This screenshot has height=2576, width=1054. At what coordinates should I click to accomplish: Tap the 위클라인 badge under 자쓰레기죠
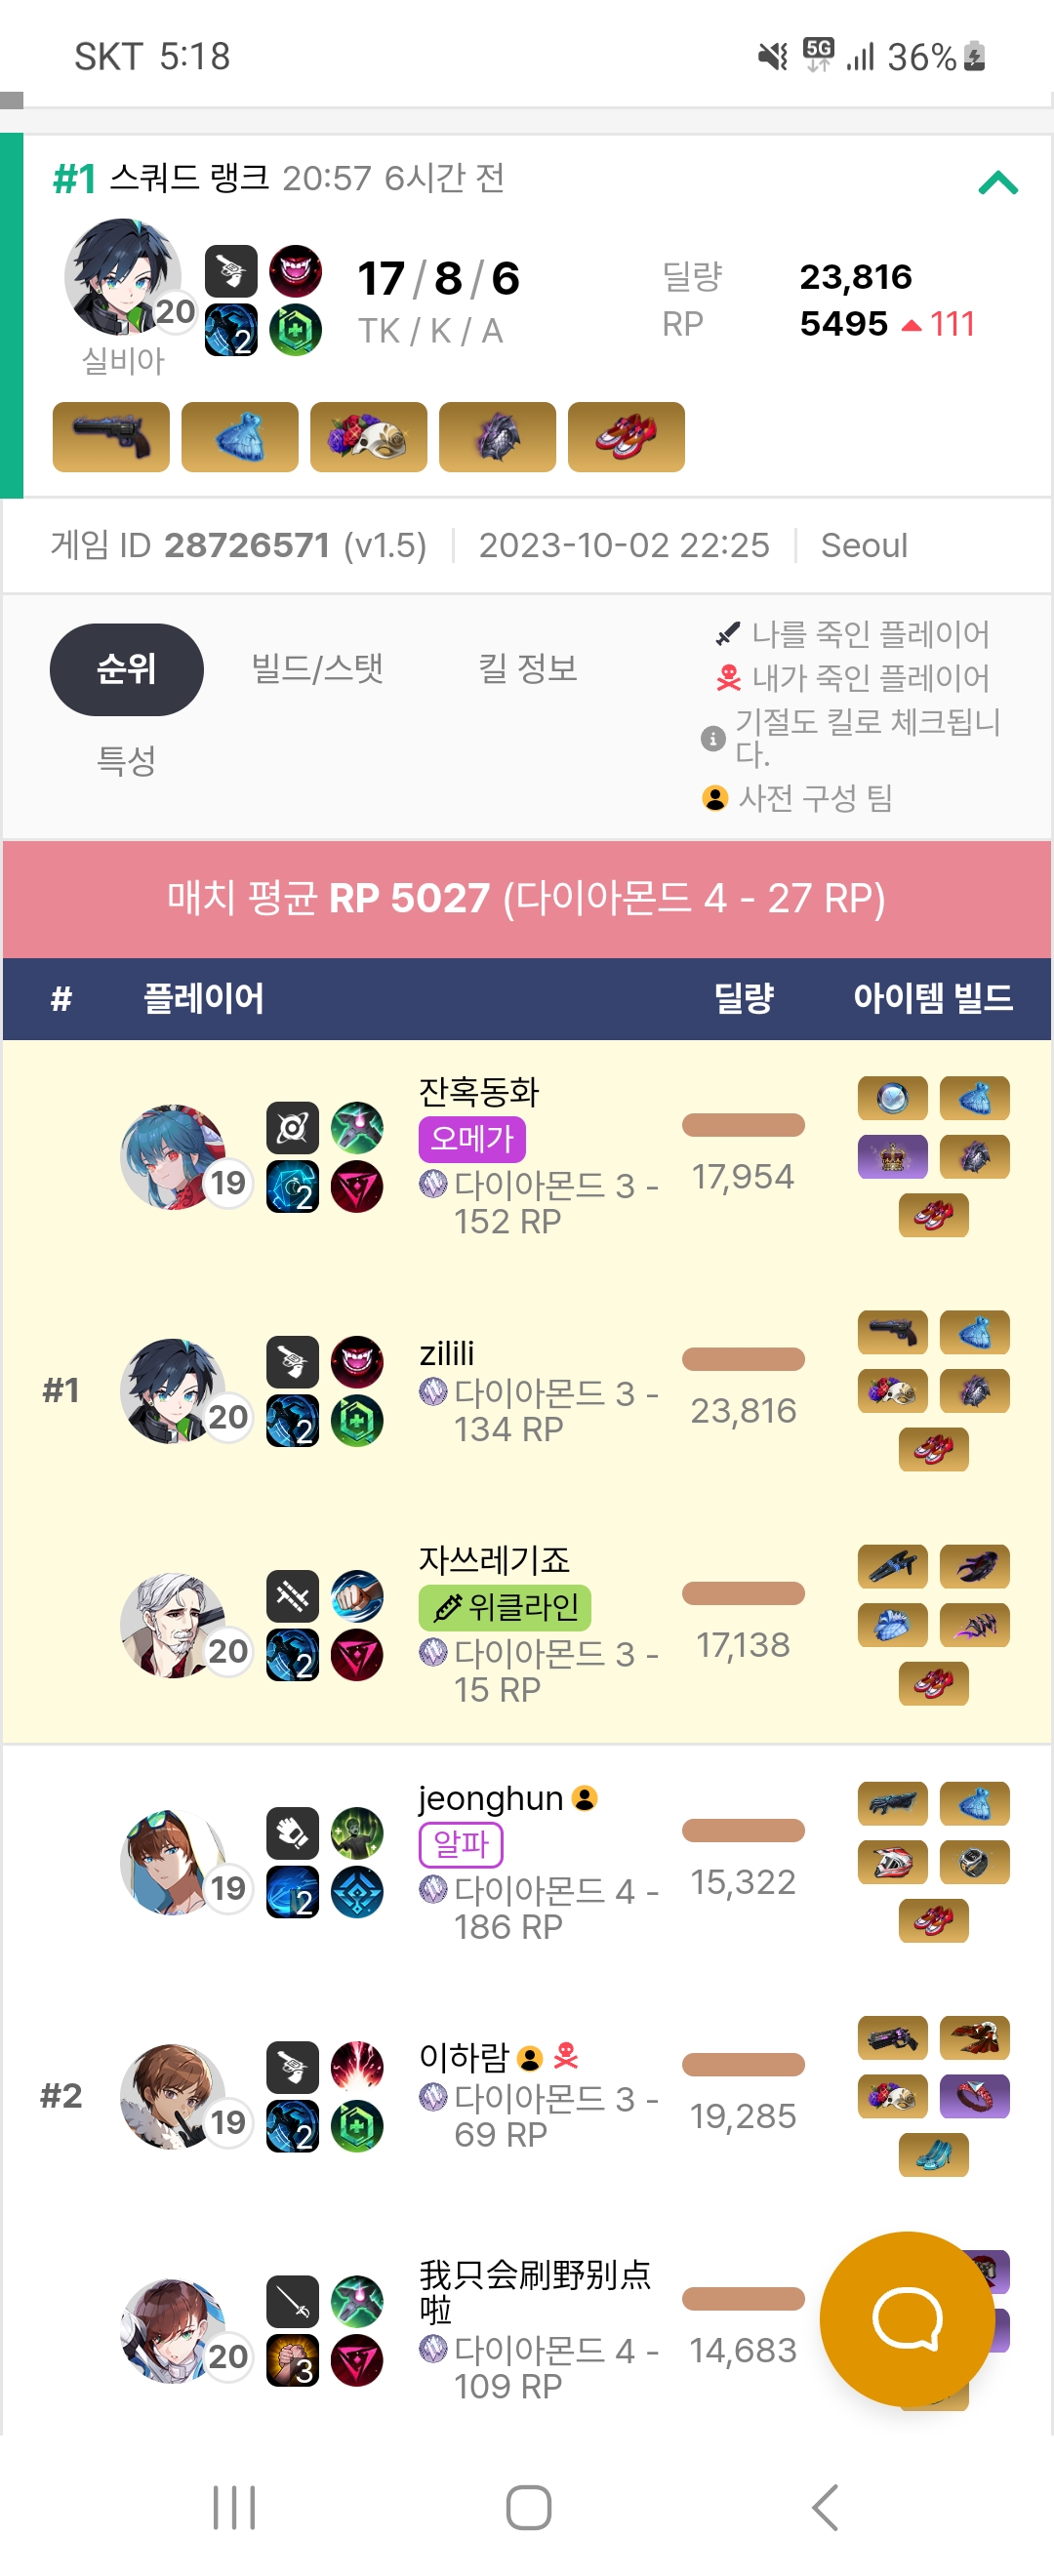click(505, 1607)
